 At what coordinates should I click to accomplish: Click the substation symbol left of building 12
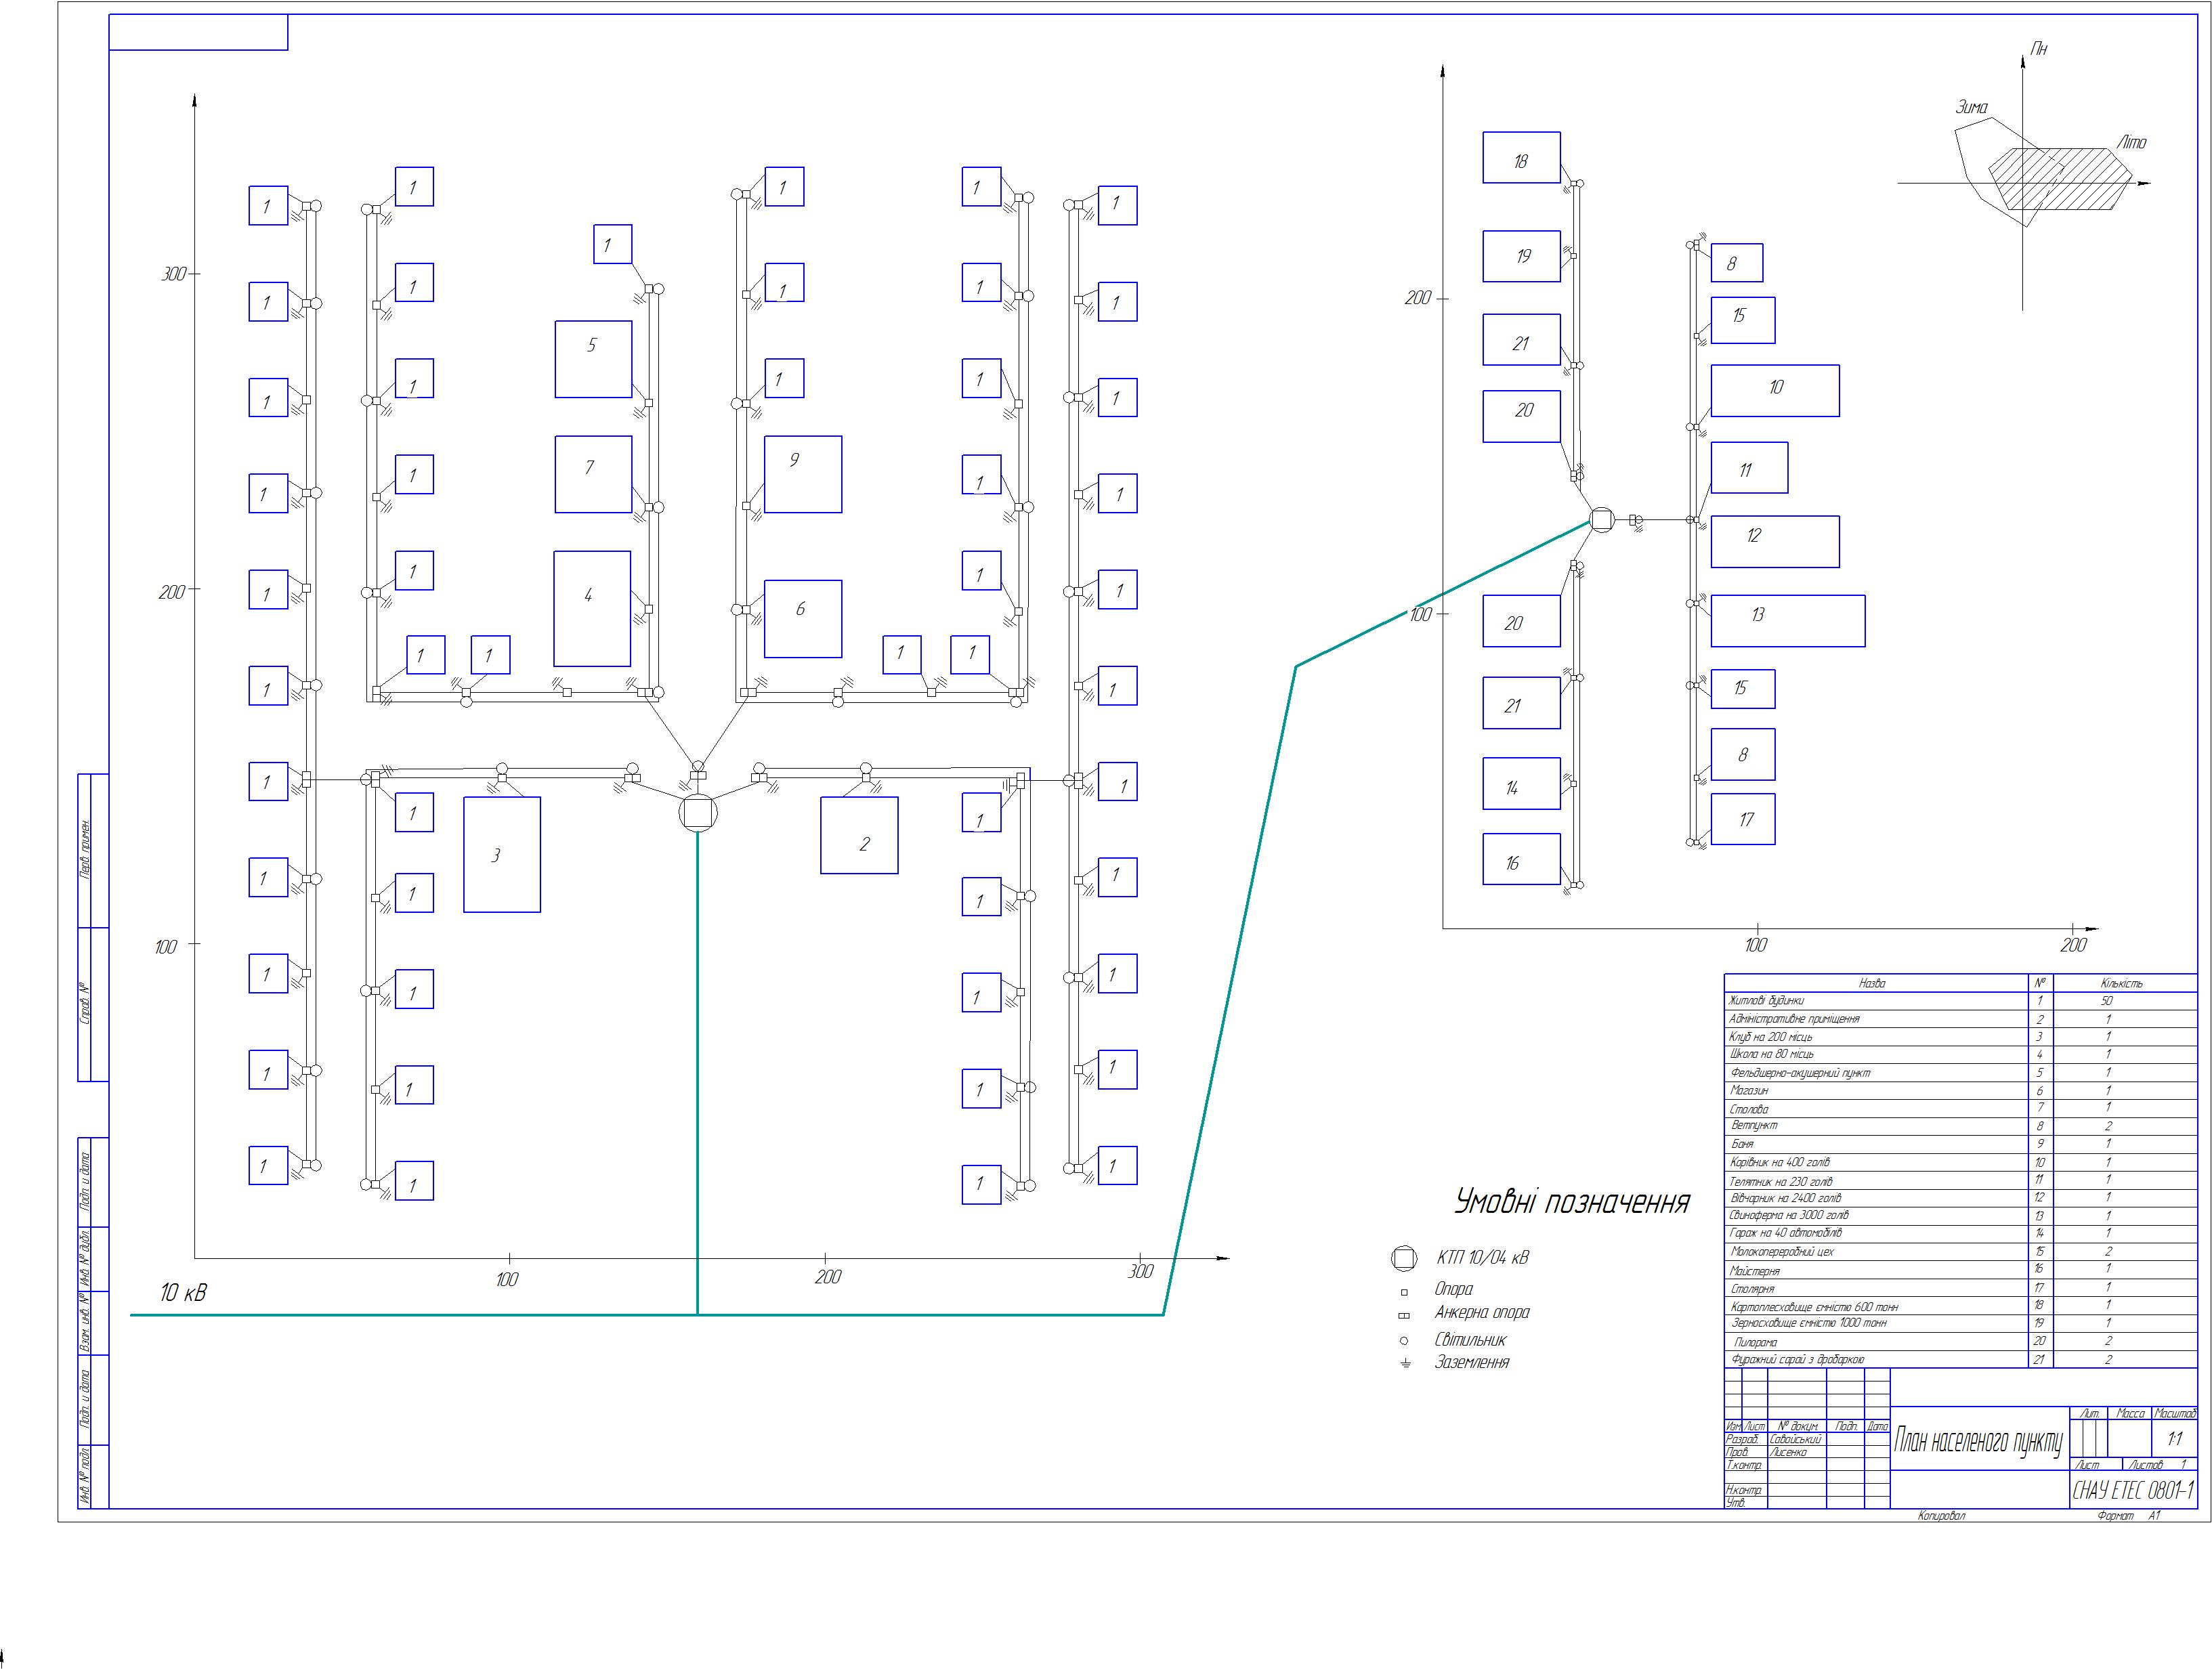(1602, 520)
